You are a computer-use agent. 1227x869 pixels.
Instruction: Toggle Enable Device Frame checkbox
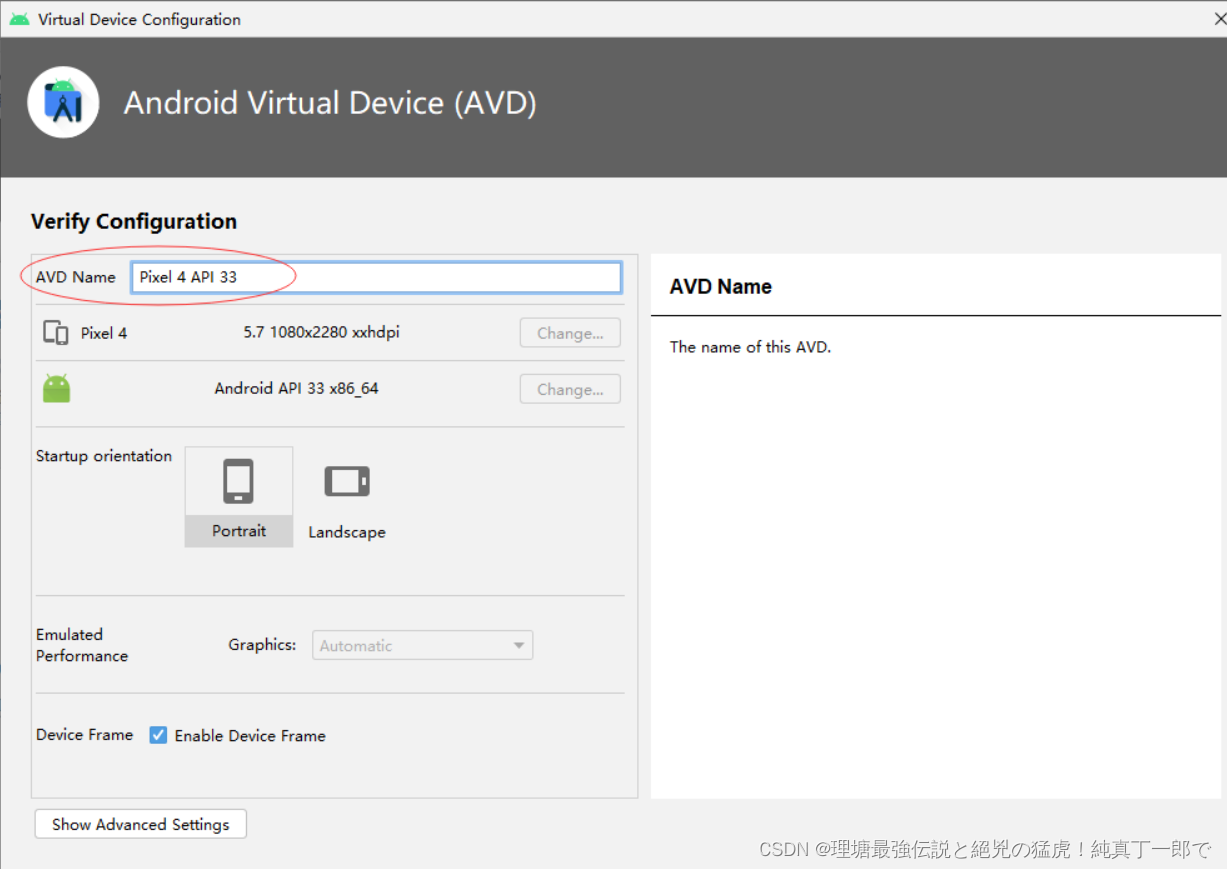[158, 735]
